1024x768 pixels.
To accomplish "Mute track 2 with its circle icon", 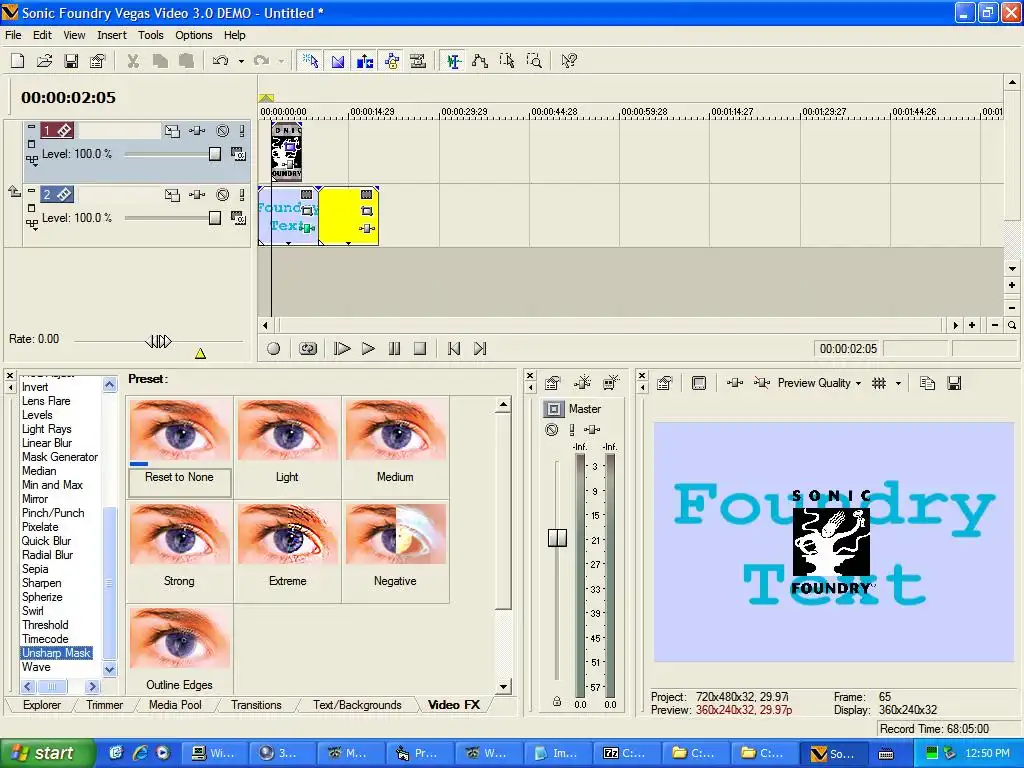I will pos(223,195).
